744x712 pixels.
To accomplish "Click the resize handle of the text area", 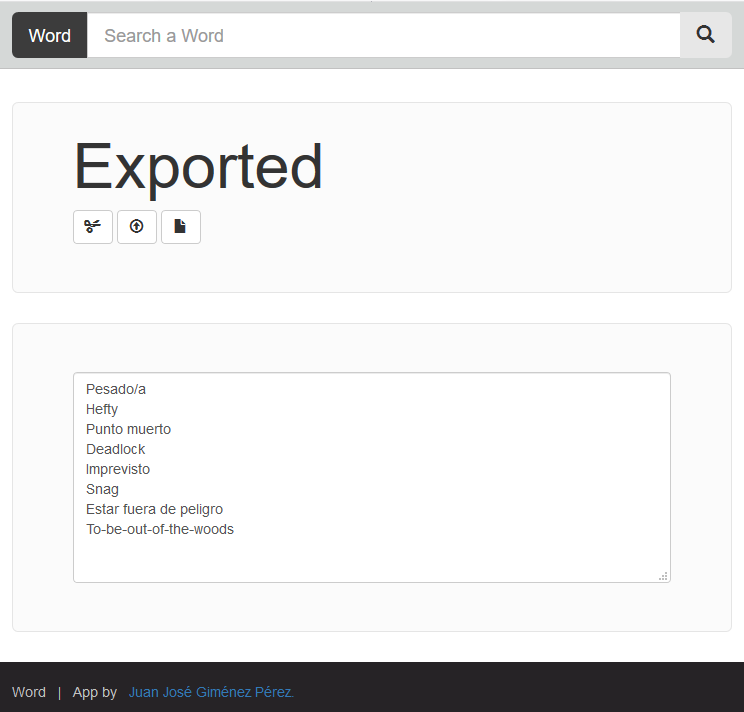I will 663,575.
